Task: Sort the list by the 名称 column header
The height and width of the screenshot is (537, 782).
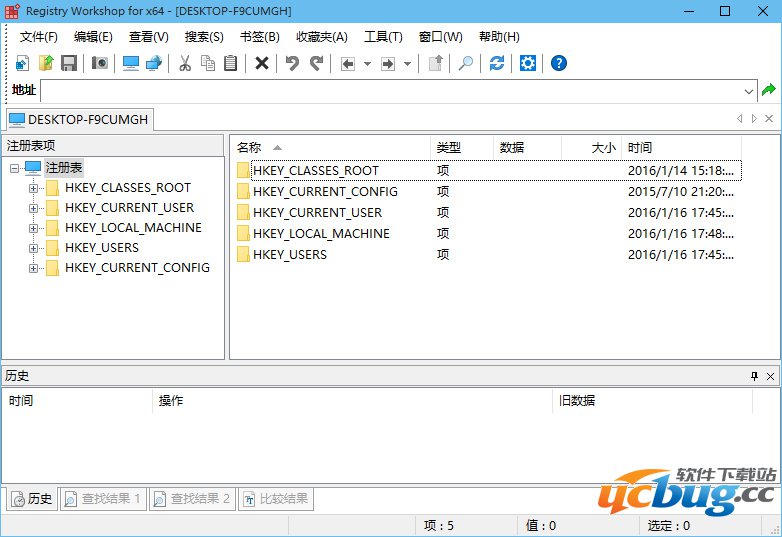Action: click(x=250, y=147)
